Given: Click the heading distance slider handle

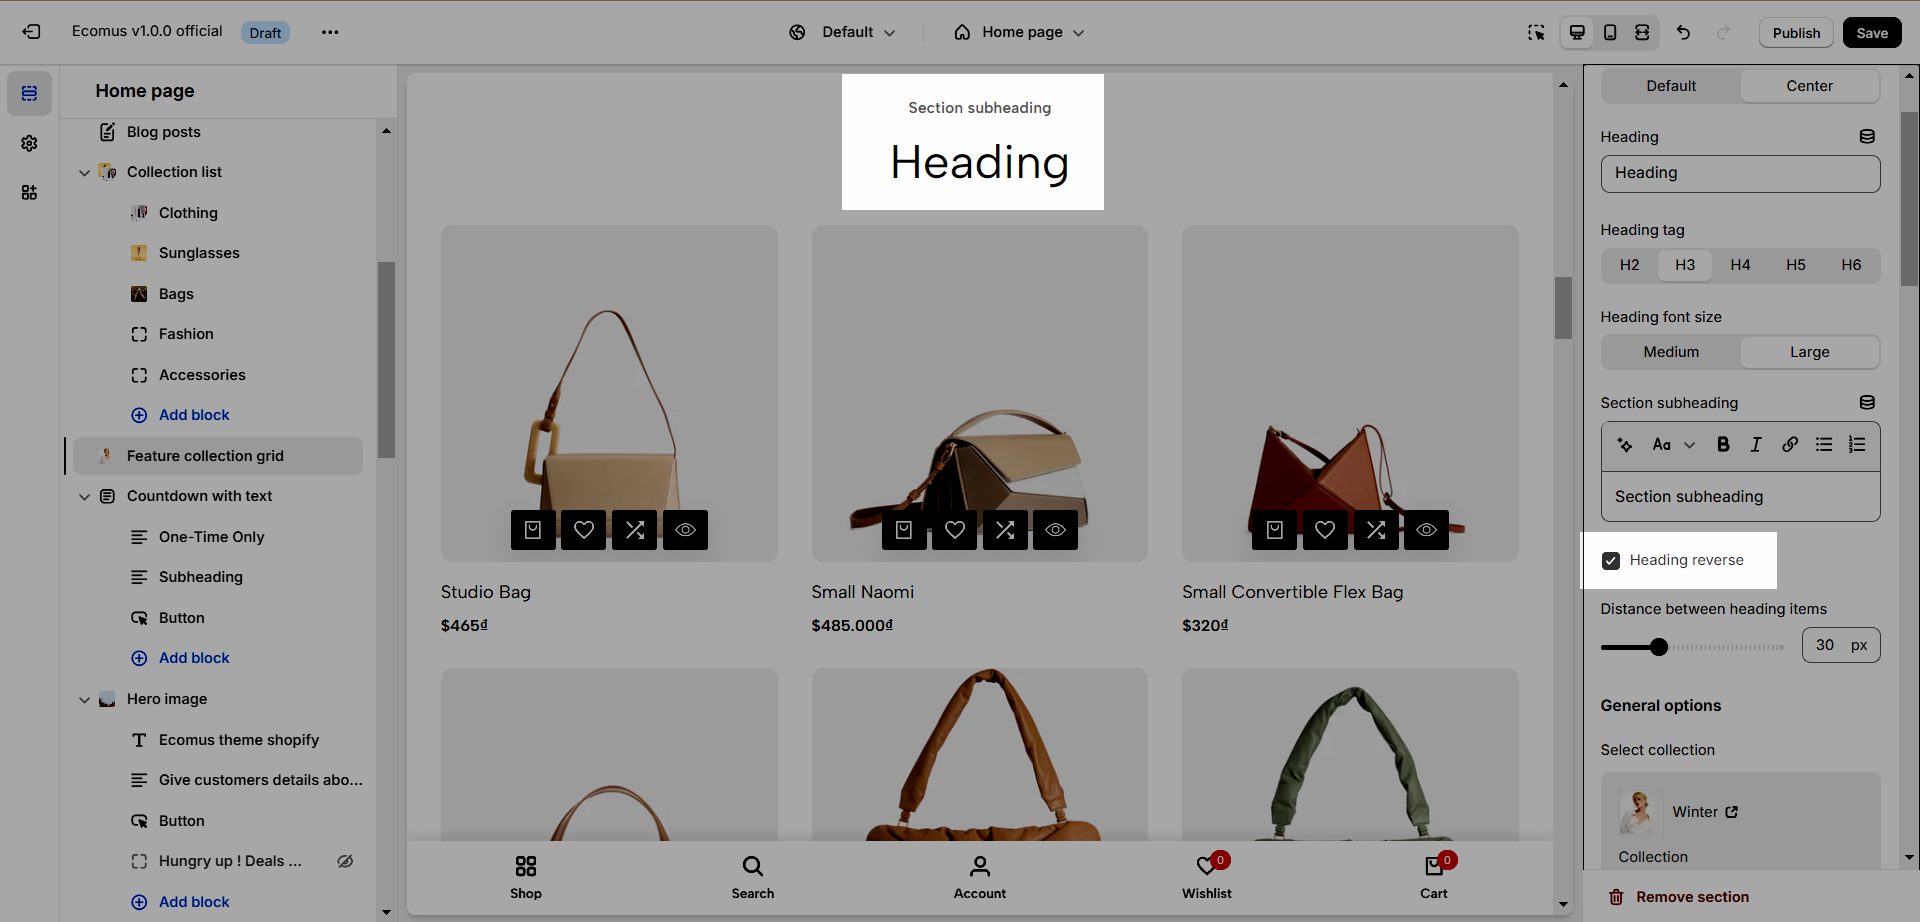Looking at the screenshot, I should [x=1659, y=647].
